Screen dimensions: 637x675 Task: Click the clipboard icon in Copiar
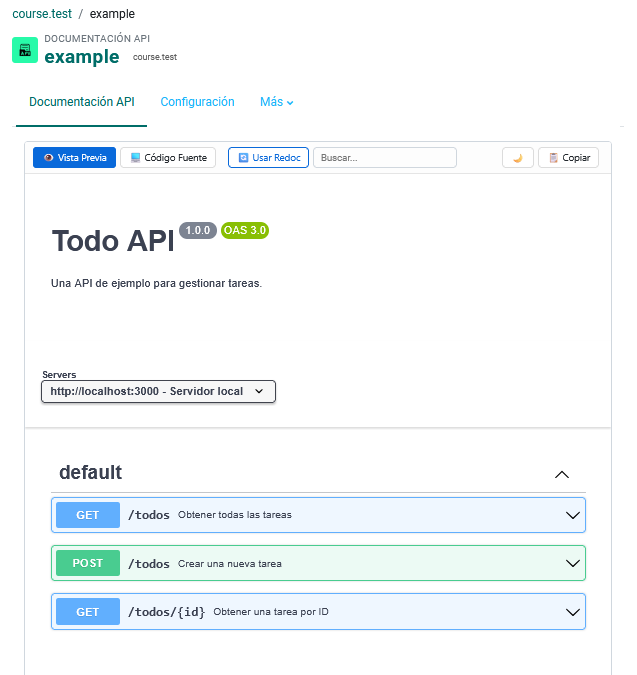click(554, 158)
